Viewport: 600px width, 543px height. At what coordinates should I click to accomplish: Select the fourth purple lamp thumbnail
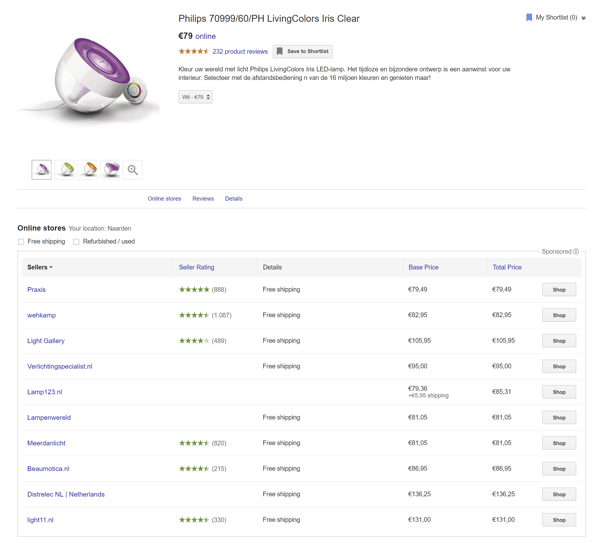tap(110, 170)
